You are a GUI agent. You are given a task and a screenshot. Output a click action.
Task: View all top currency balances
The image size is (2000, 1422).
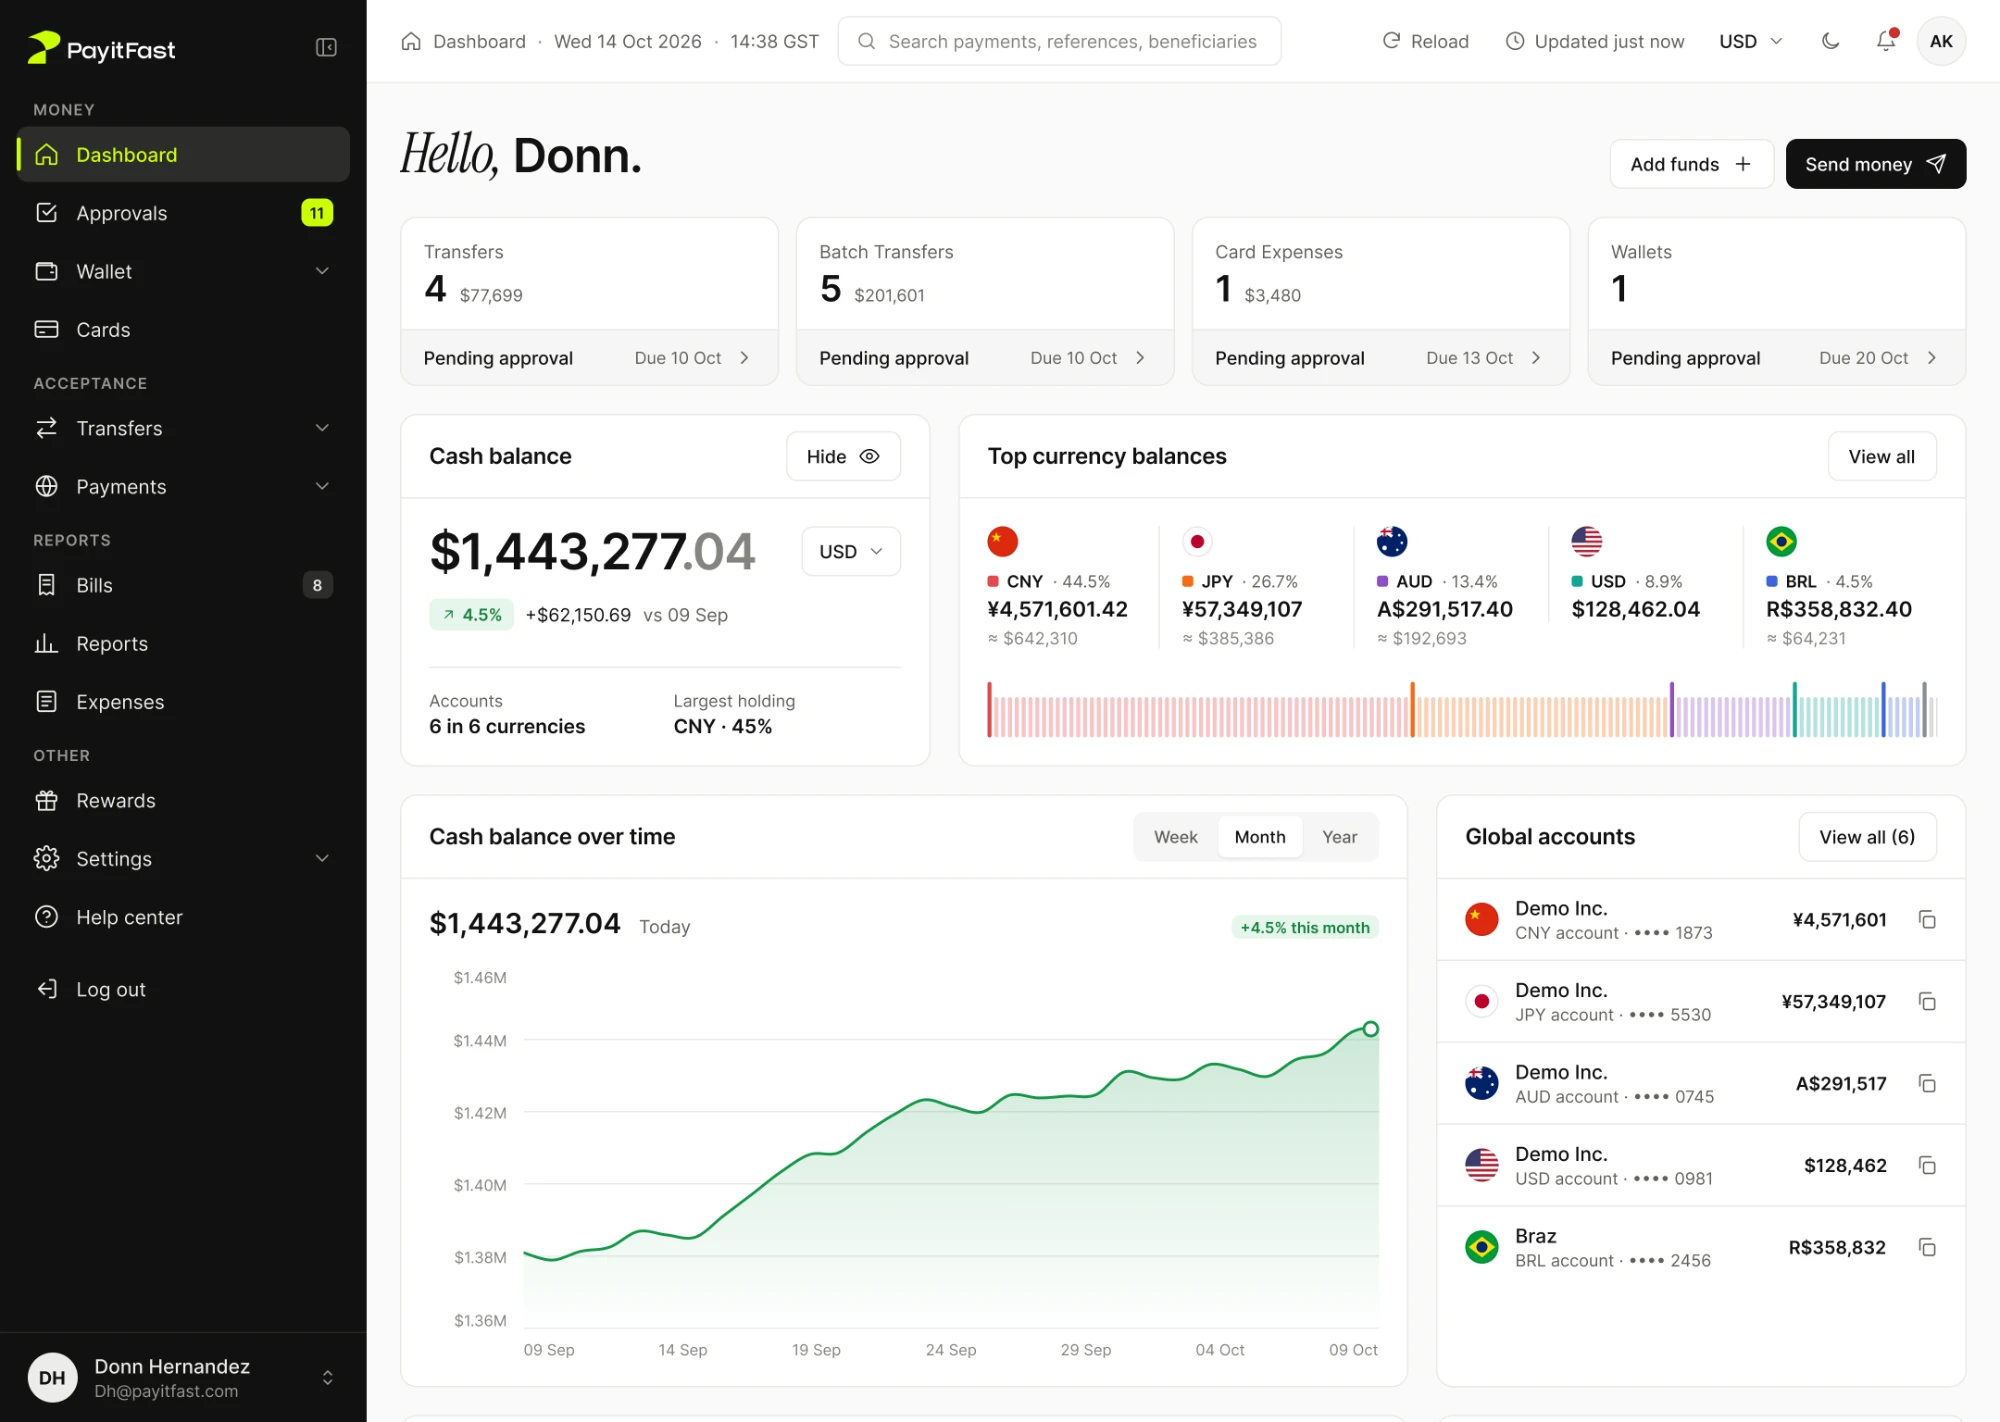(1882, 457)
